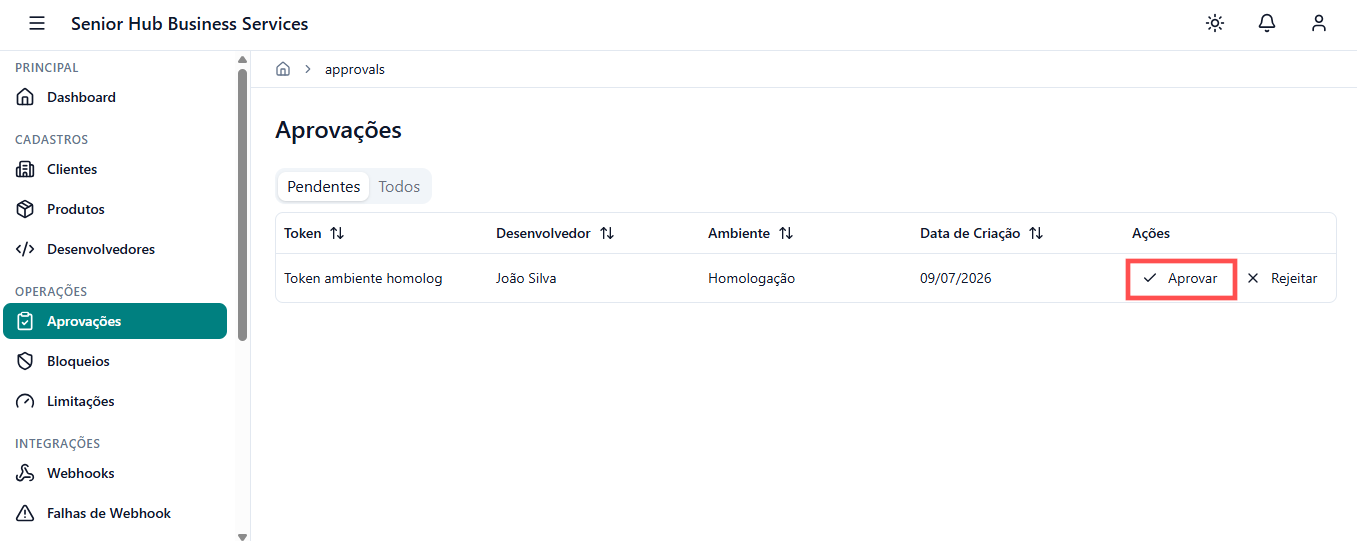
Task: Toggle the light/dark theme sun icon
Action: click(x=1215, y=23)
